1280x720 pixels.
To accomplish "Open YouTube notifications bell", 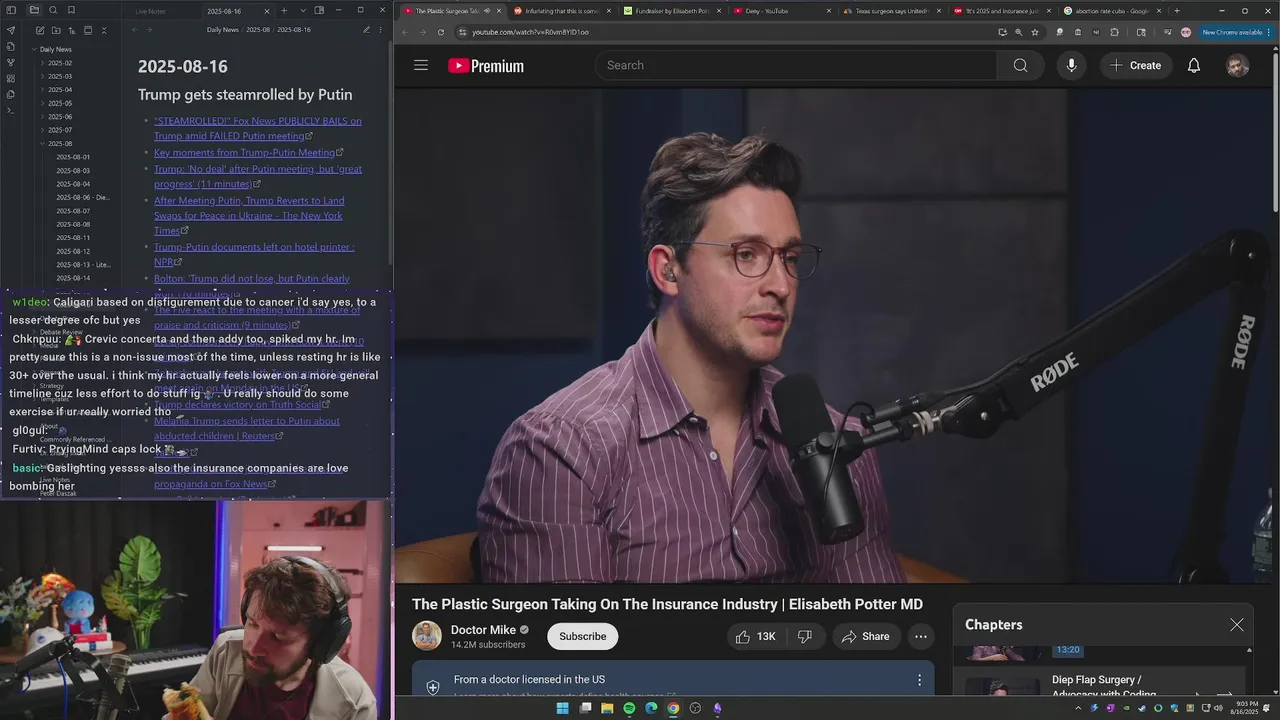I will 1194,65.
